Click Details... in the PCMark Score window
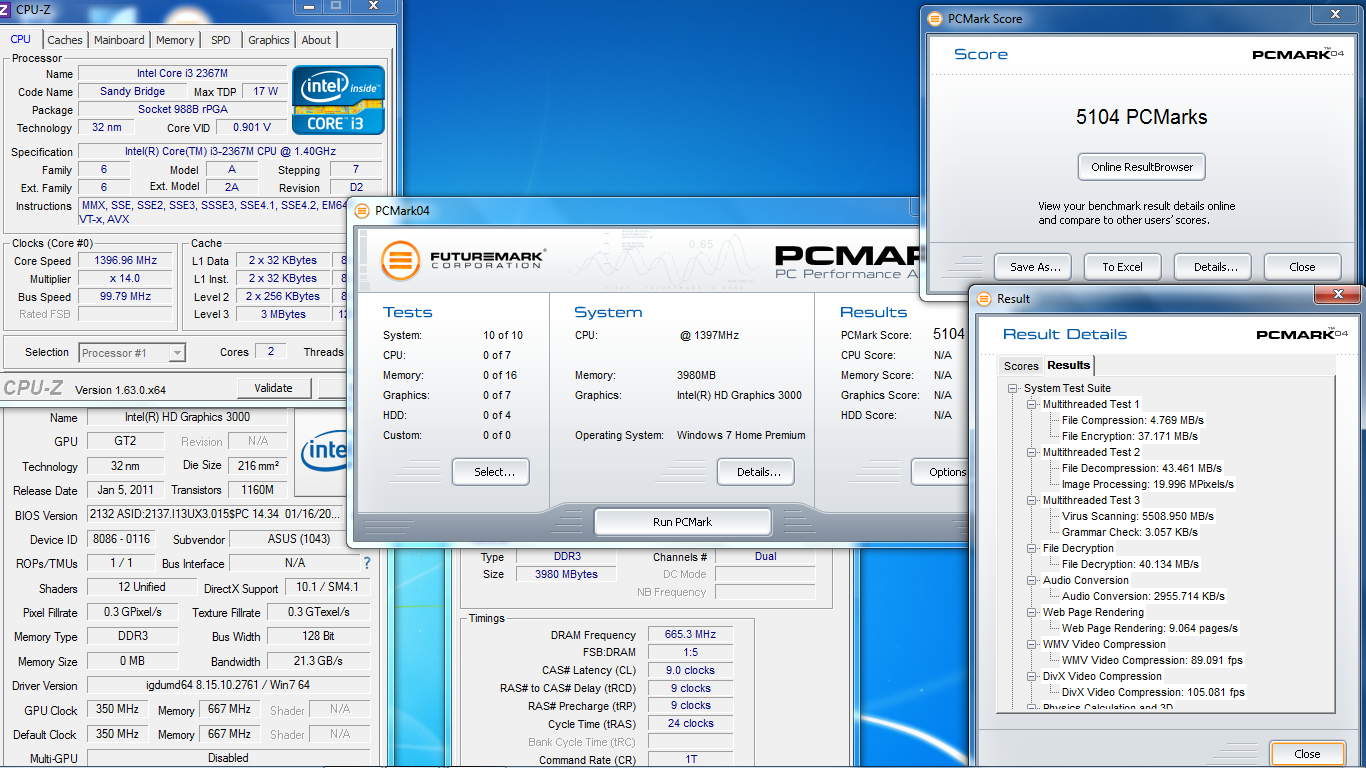This screenshot has width=1366, height=768. coord(1213,267)
